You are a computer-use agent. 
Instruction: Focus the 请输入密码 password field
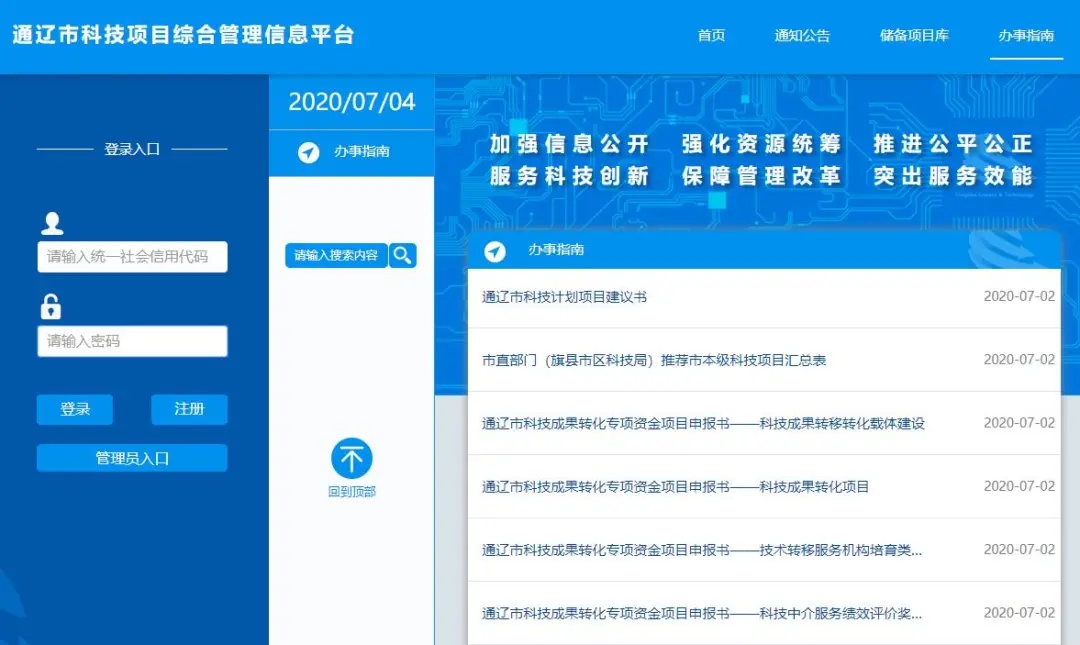click(132, 341)
